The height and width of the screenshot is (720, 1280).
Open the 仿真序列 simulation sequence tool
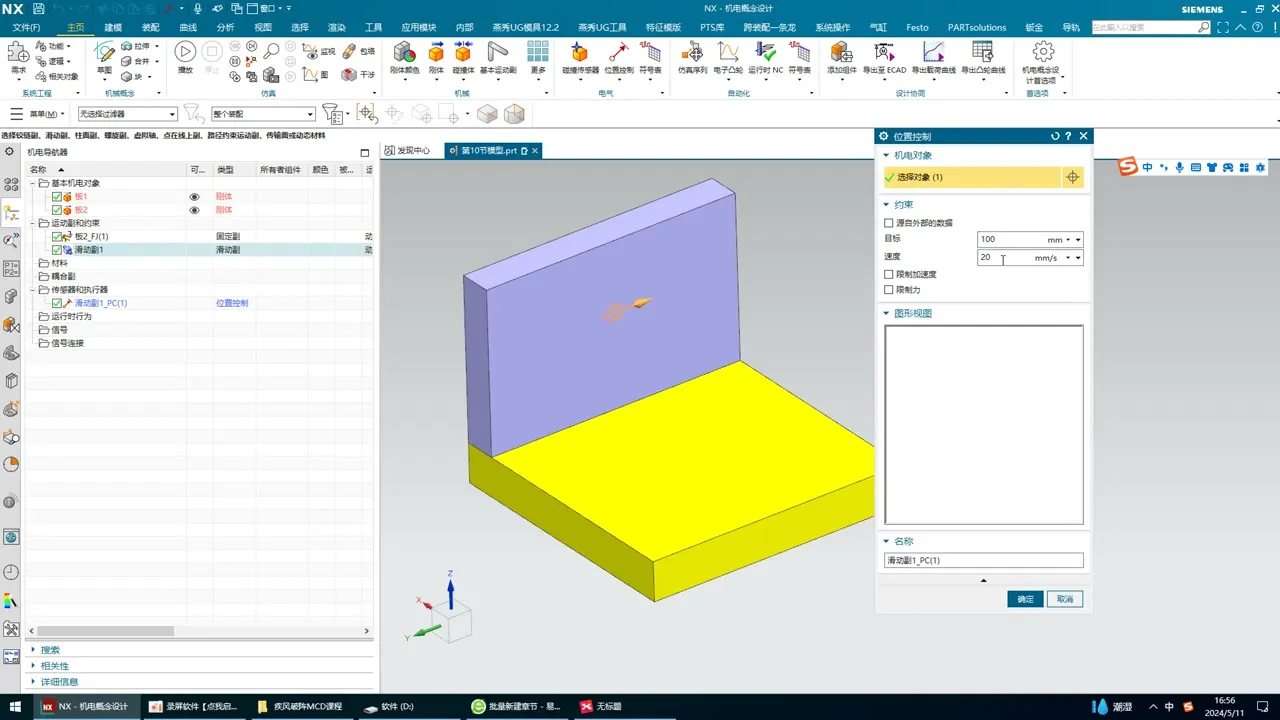point(692,53)
